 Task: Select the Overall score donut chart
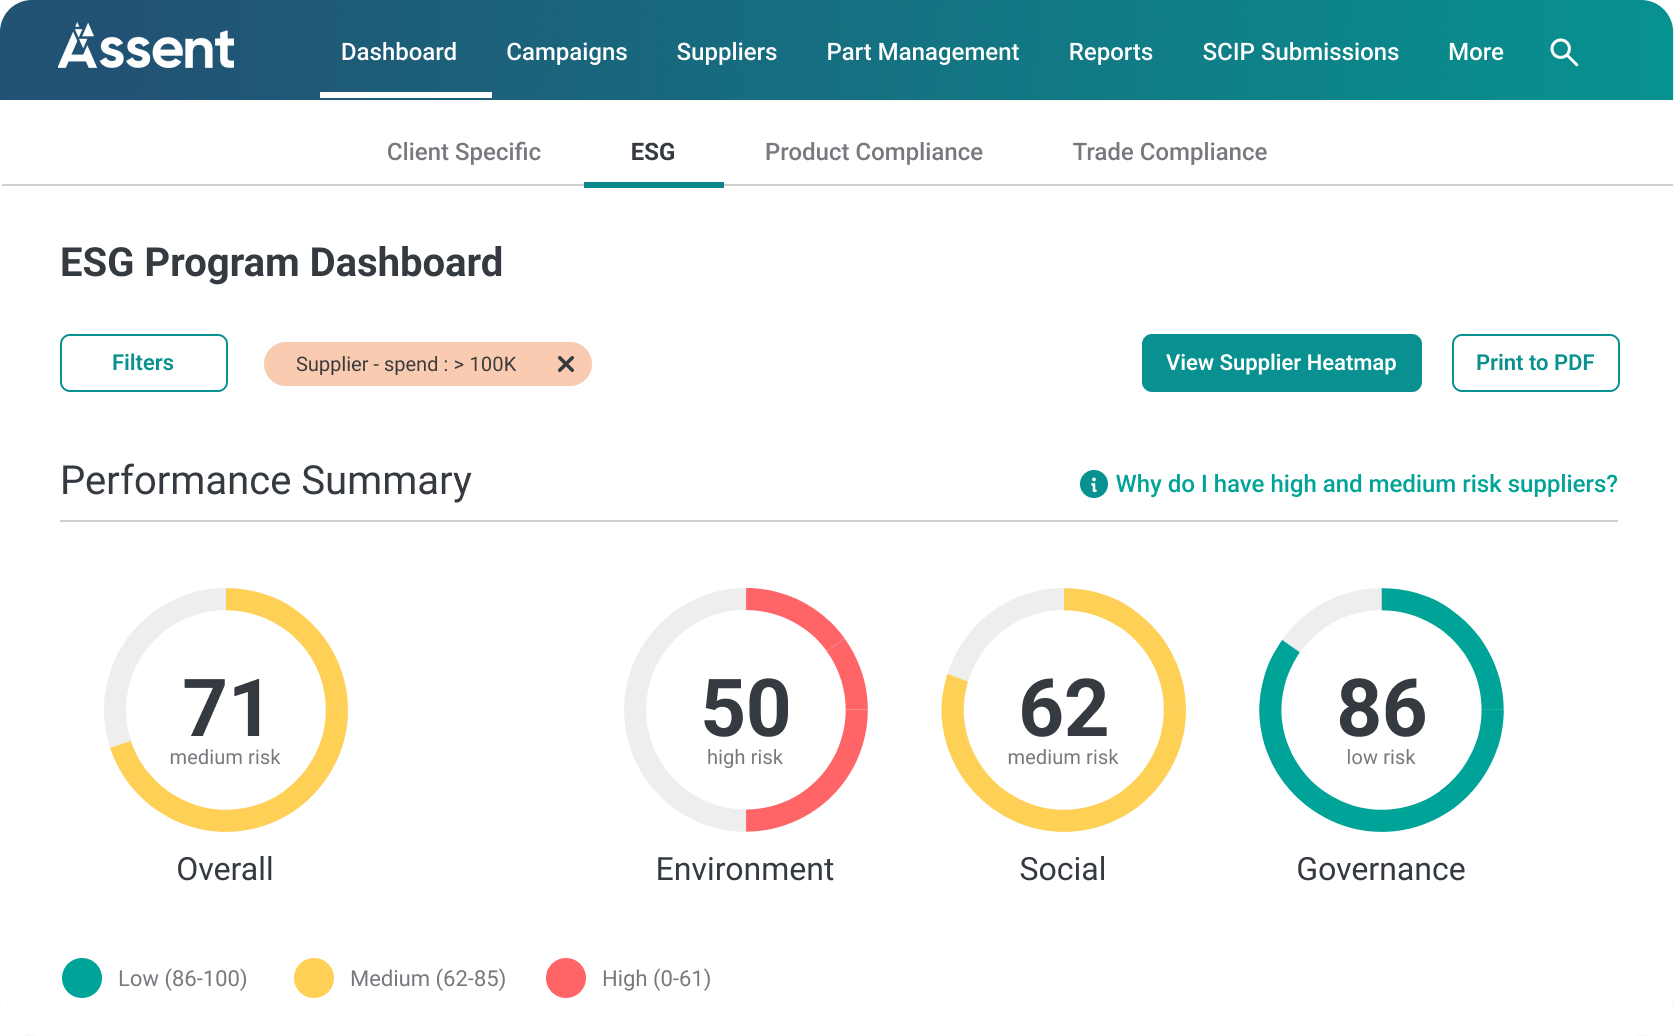[x=225, y=710]
